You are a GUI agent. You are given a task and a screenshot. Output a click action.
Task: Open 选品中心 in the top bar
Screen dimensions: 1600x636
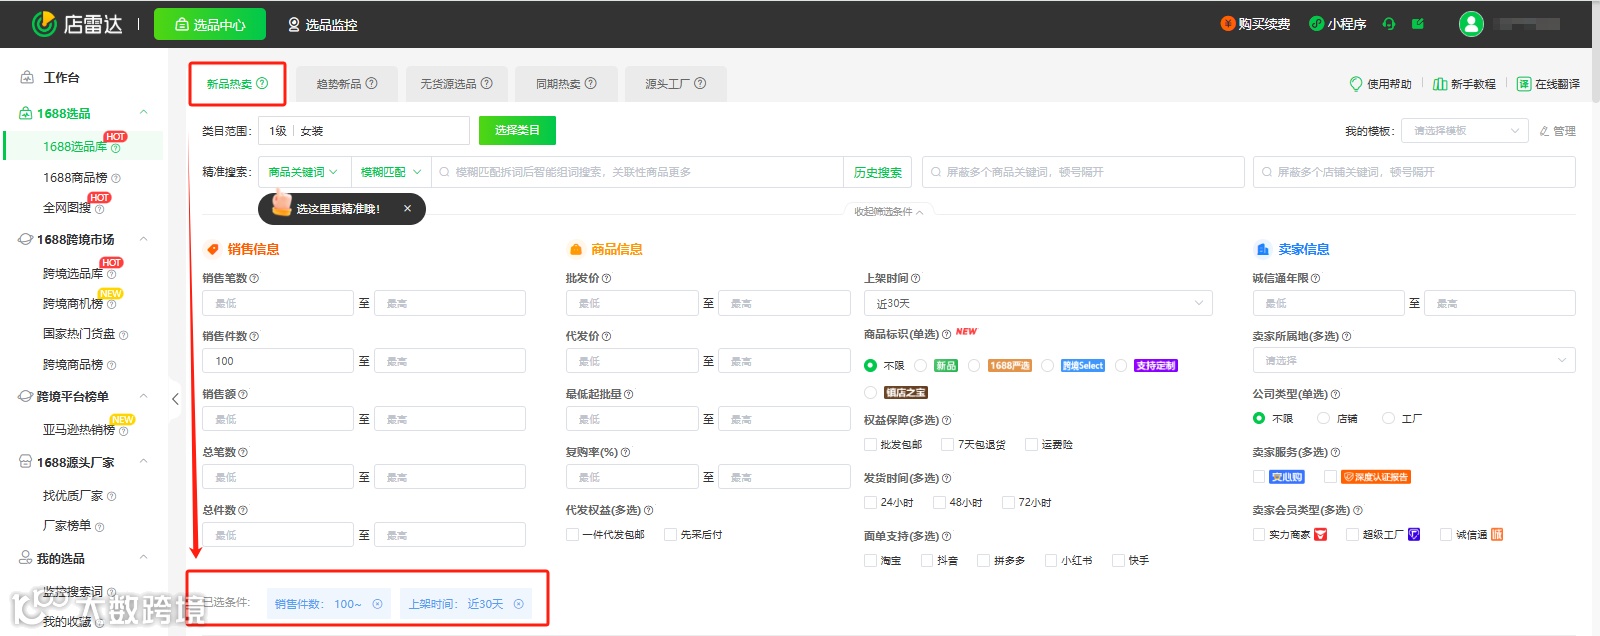pyautogui.click(x=210, y=24)
